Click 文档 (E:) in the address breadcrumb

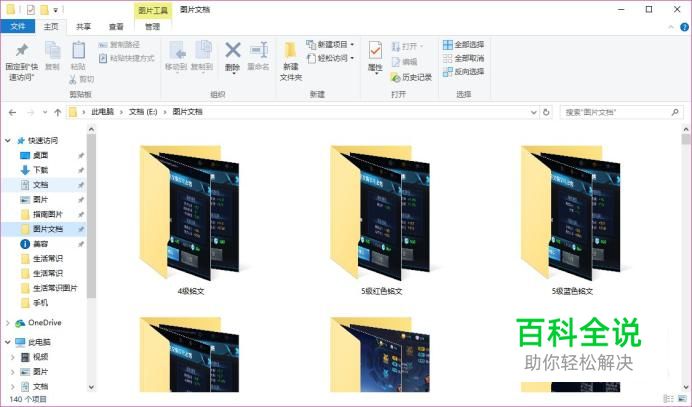tap(143, 112)
